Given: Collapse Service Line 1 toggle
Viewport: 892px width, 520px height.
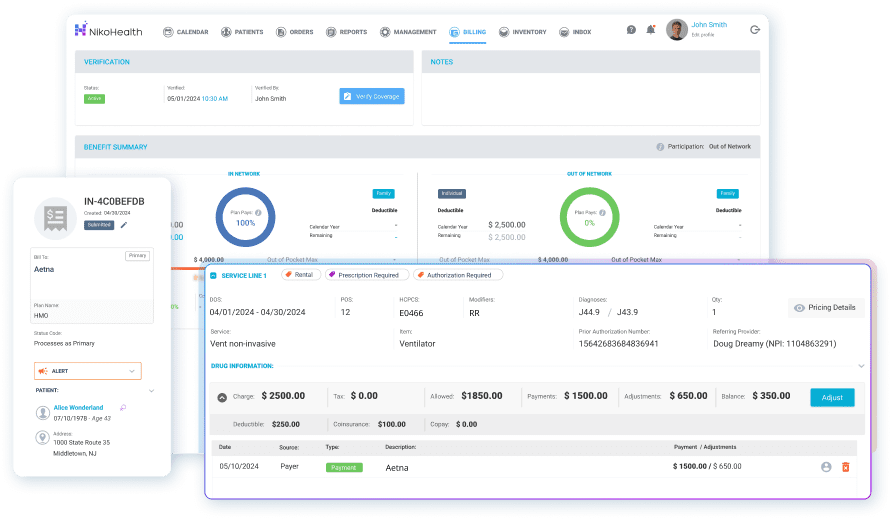Looking at the screenshot, I should point(213,275).
